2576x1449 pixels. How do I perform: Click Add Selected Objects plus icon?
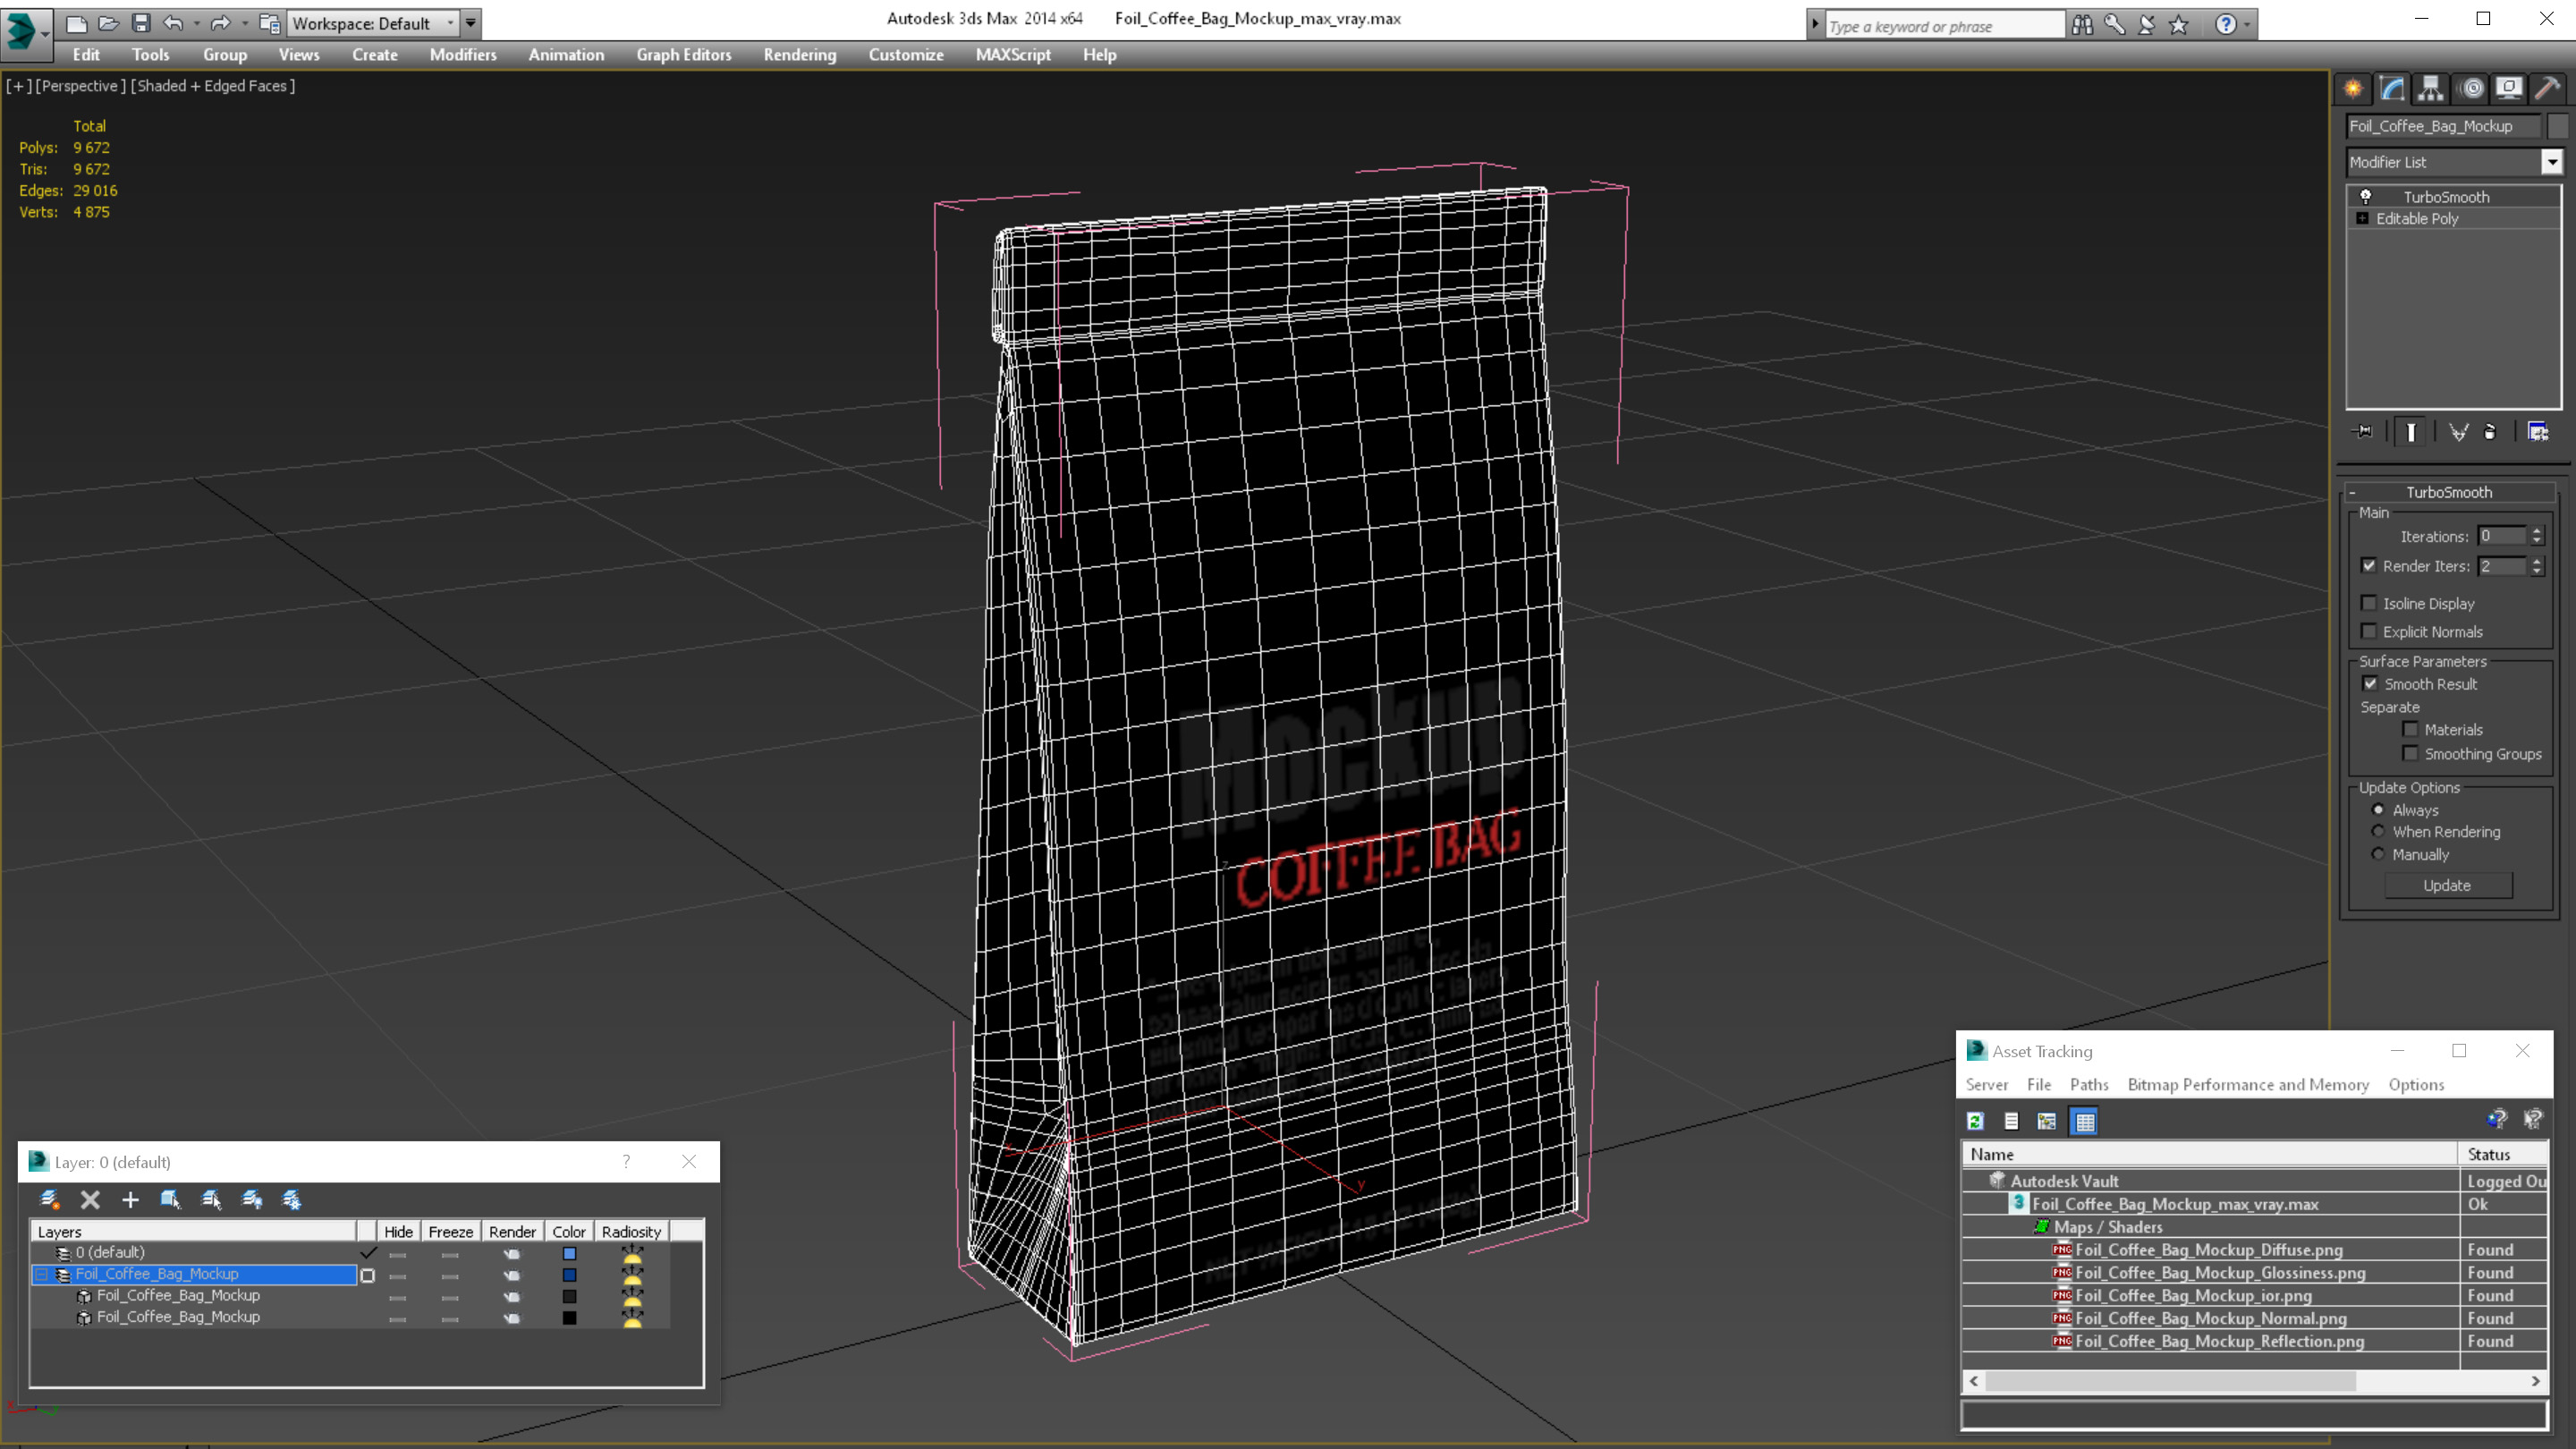click(x=130, y=1199)
